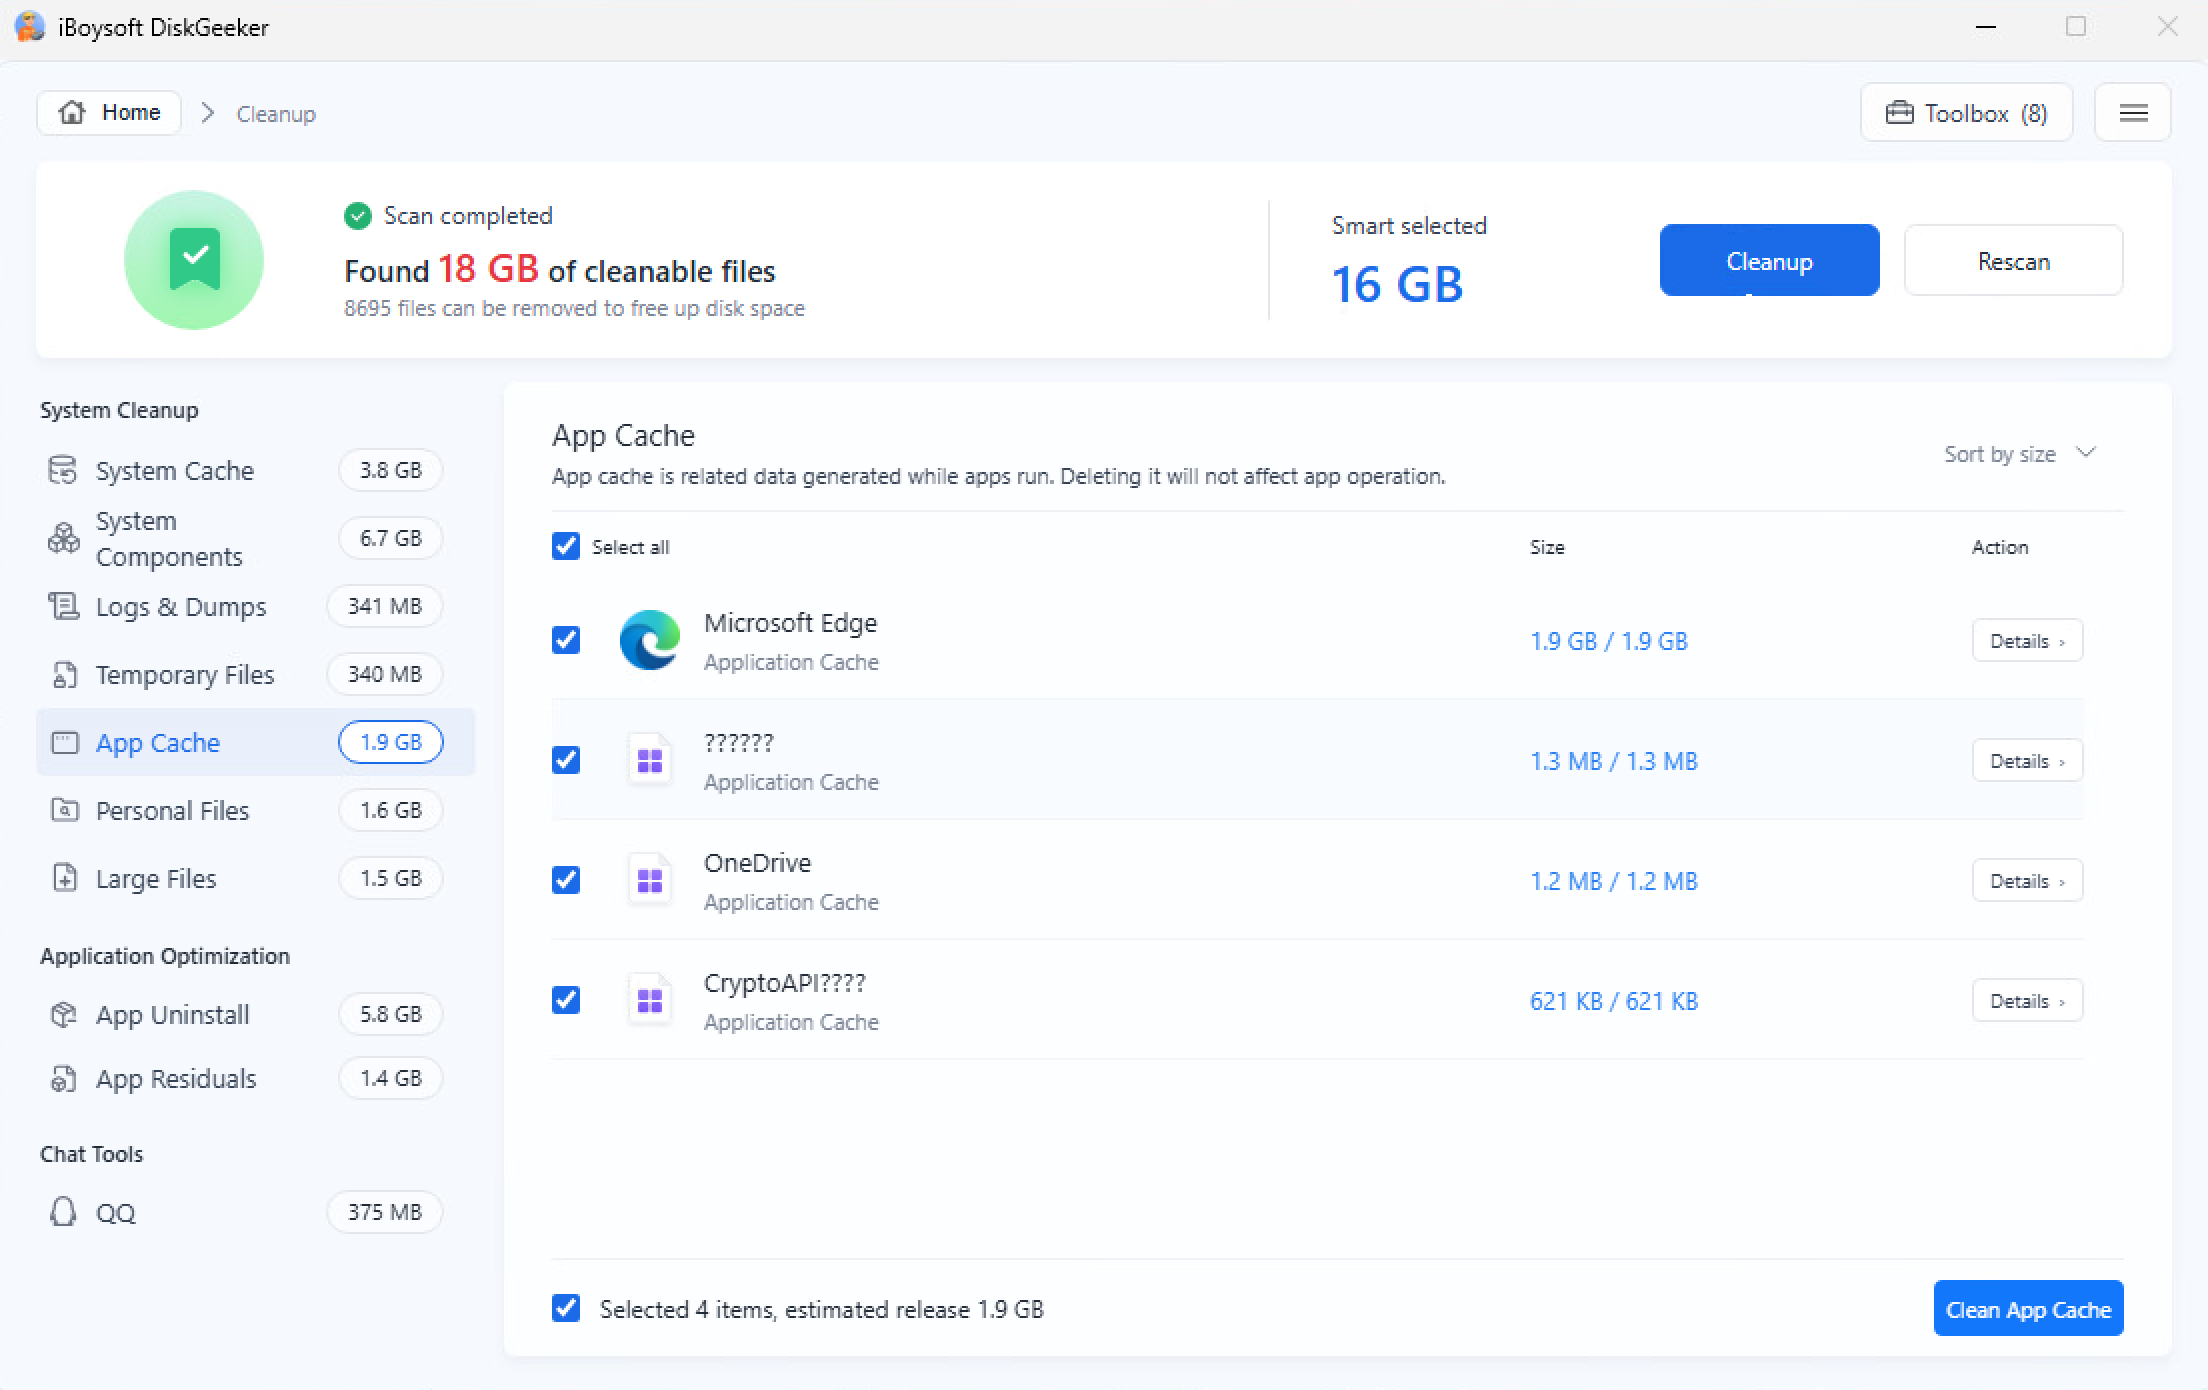Click the blue Cleanup button
The image size is (2208, 1390).
1769,260
